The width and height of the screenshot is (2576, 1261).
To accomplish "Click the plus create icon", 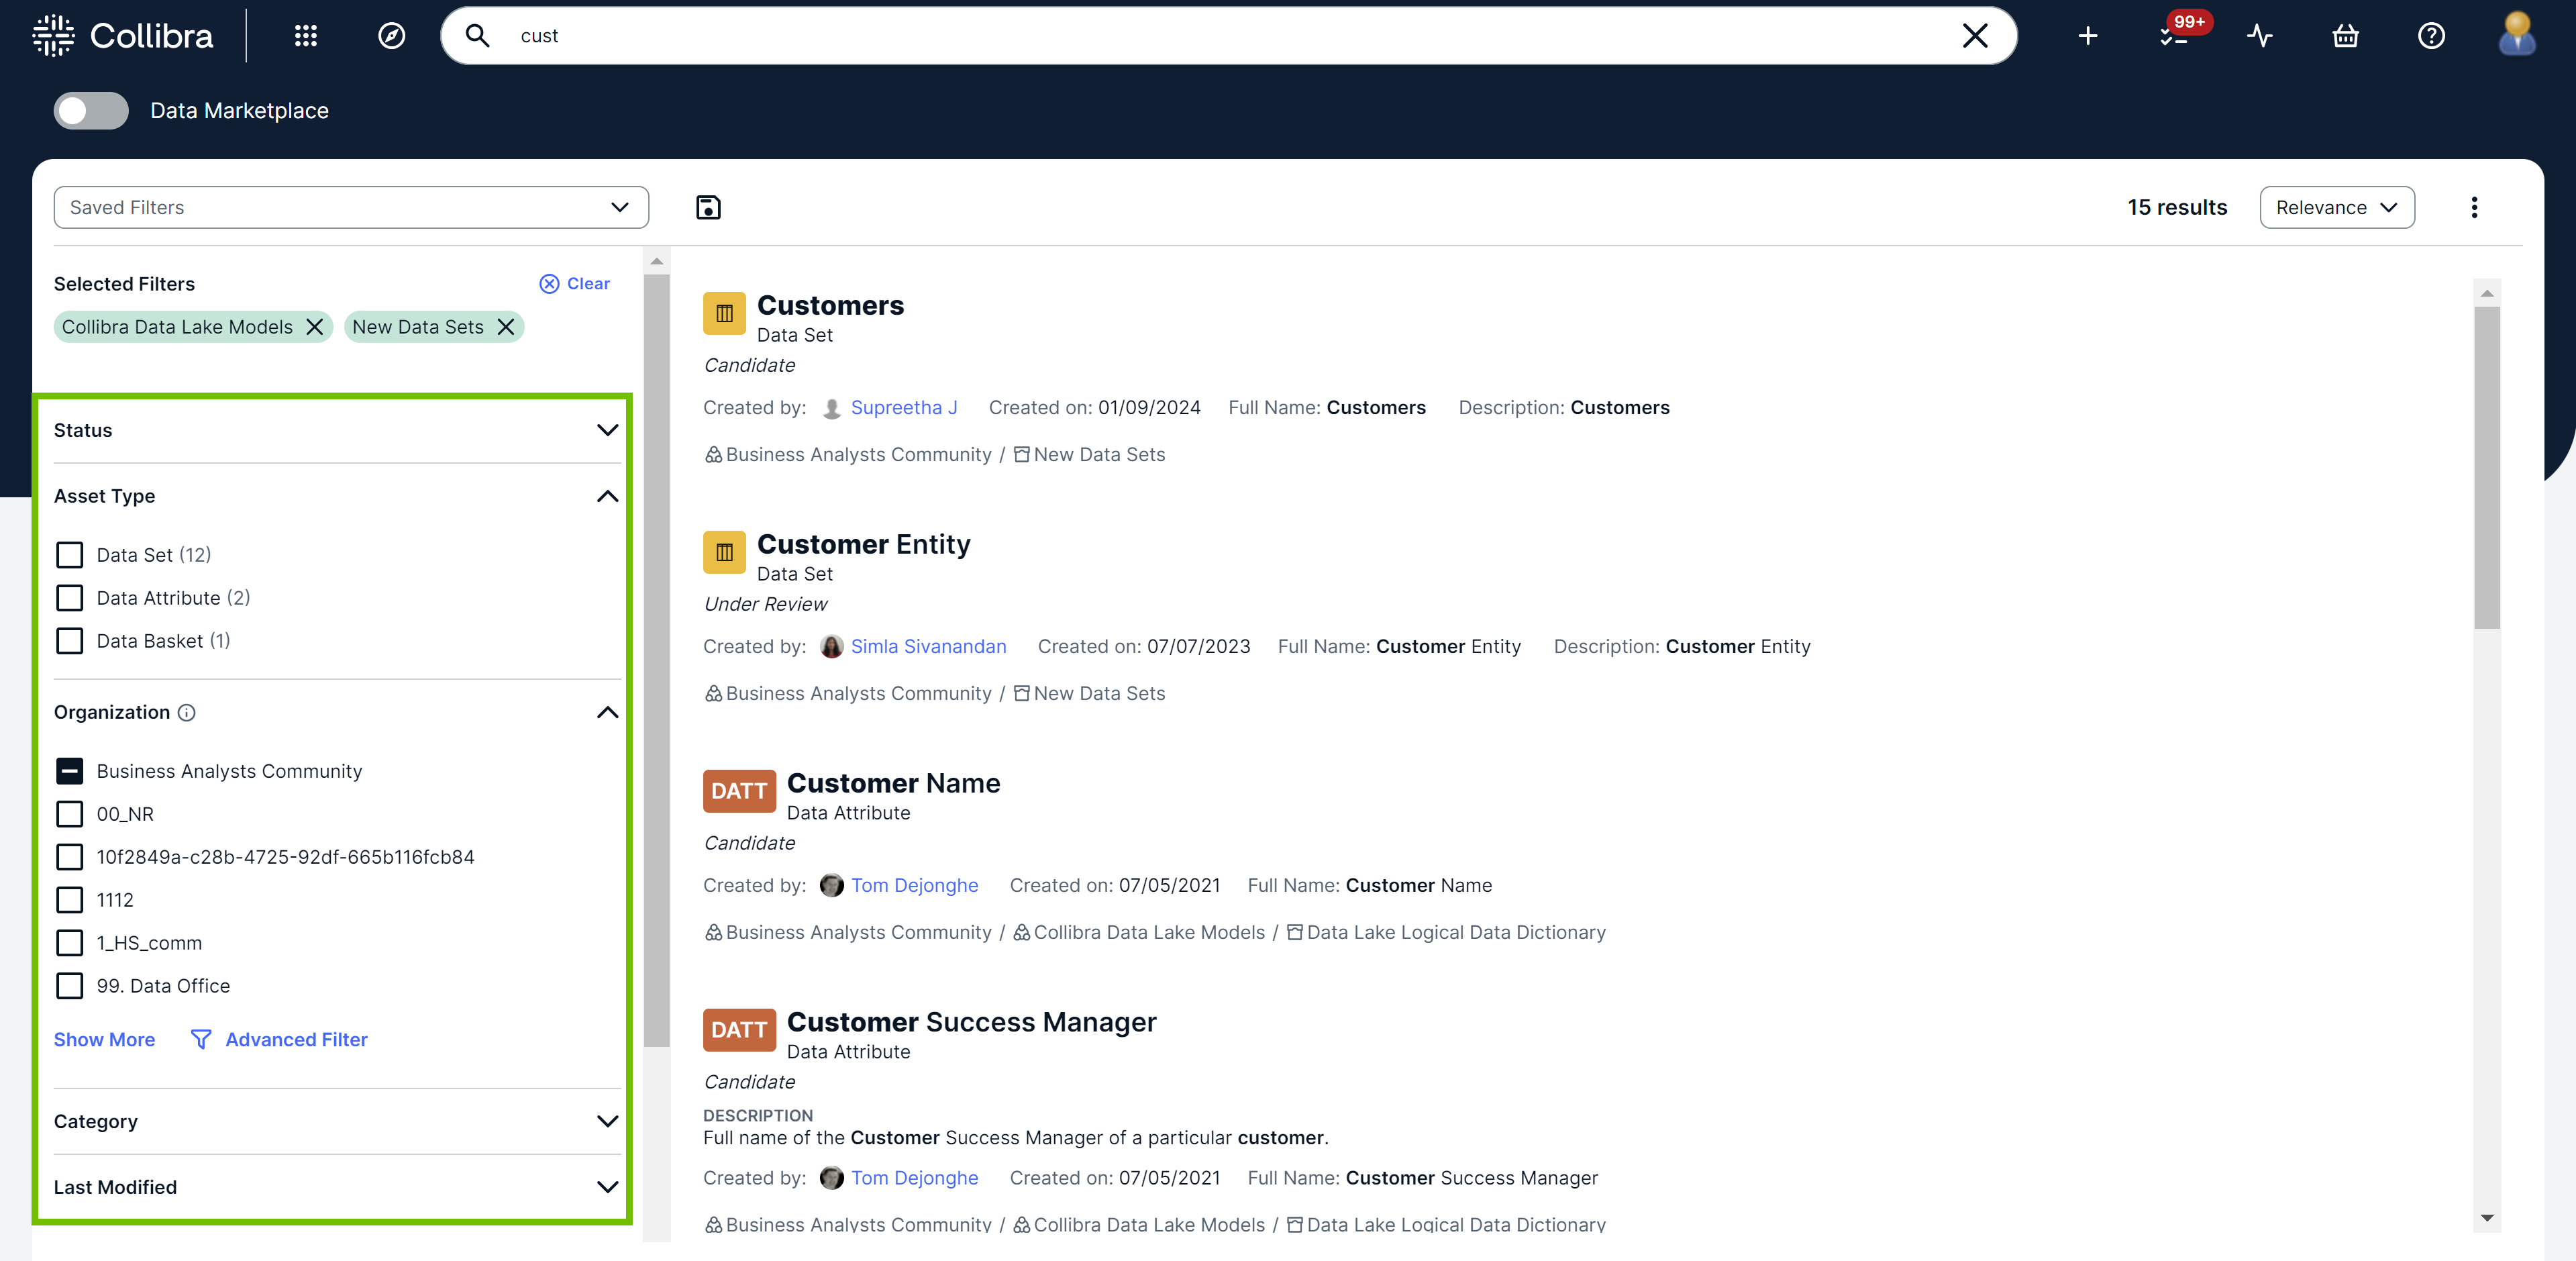I will (2087, 36).
